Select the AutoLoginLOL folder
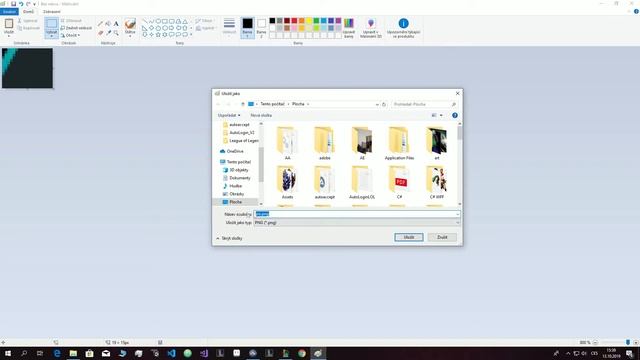Image resolution: width=640 pixels, height=360 pixels. 362,182
